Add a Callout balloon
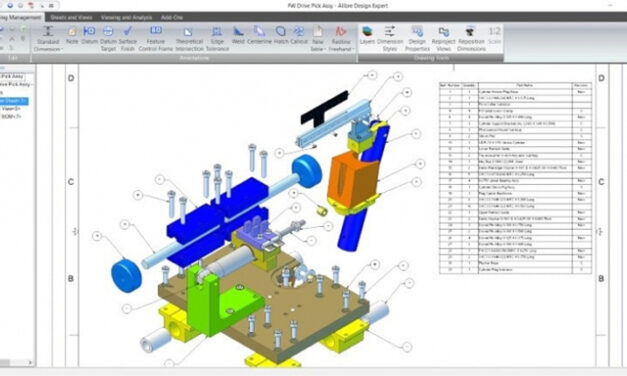 [299, 35]
